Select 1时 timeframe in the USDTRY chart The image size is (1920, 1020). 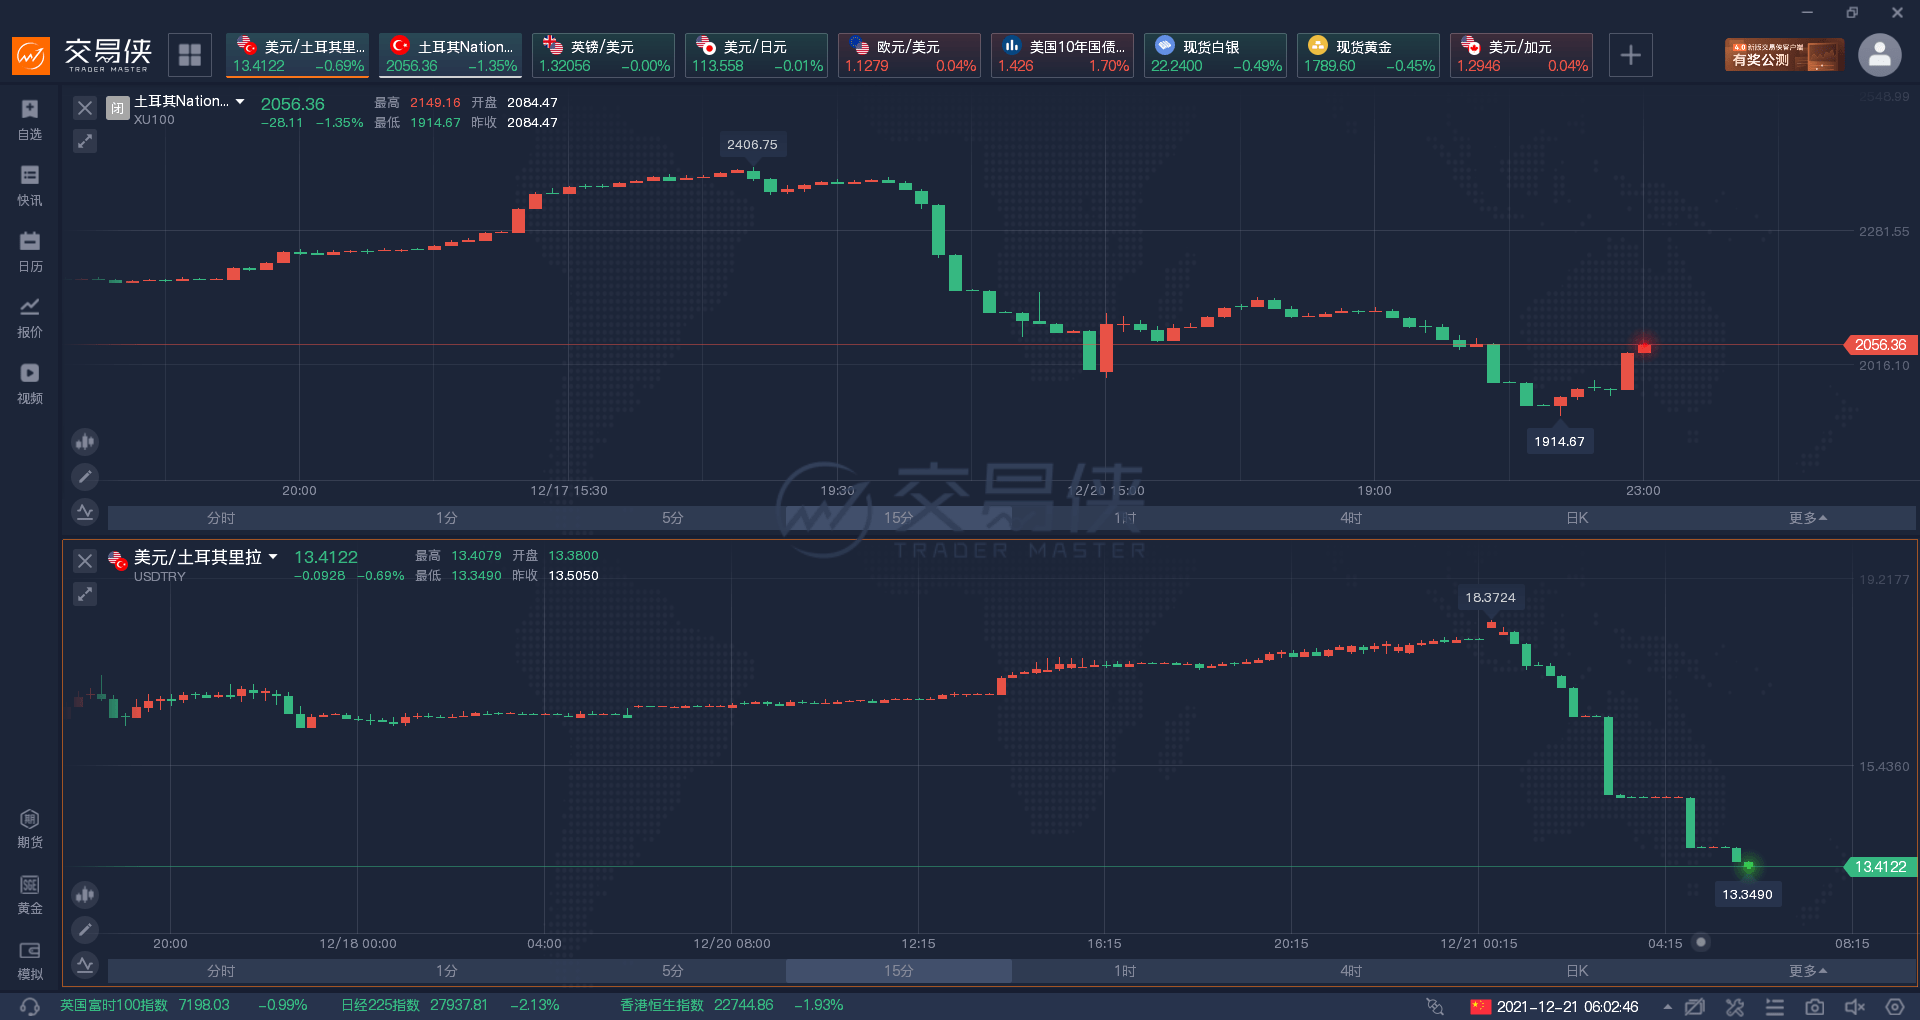(1125, 971)
